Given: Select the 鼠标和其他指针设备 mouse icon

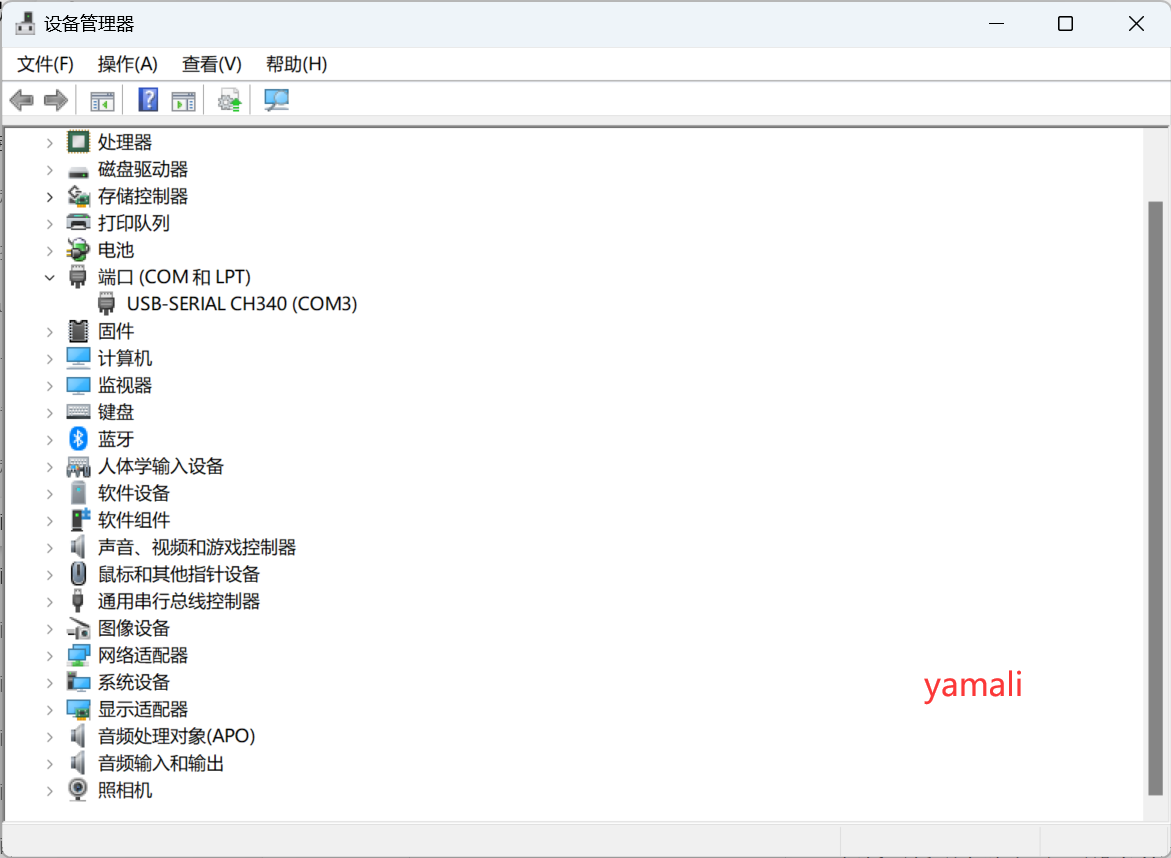Looking at the screenshot, I should coord(78,573).
